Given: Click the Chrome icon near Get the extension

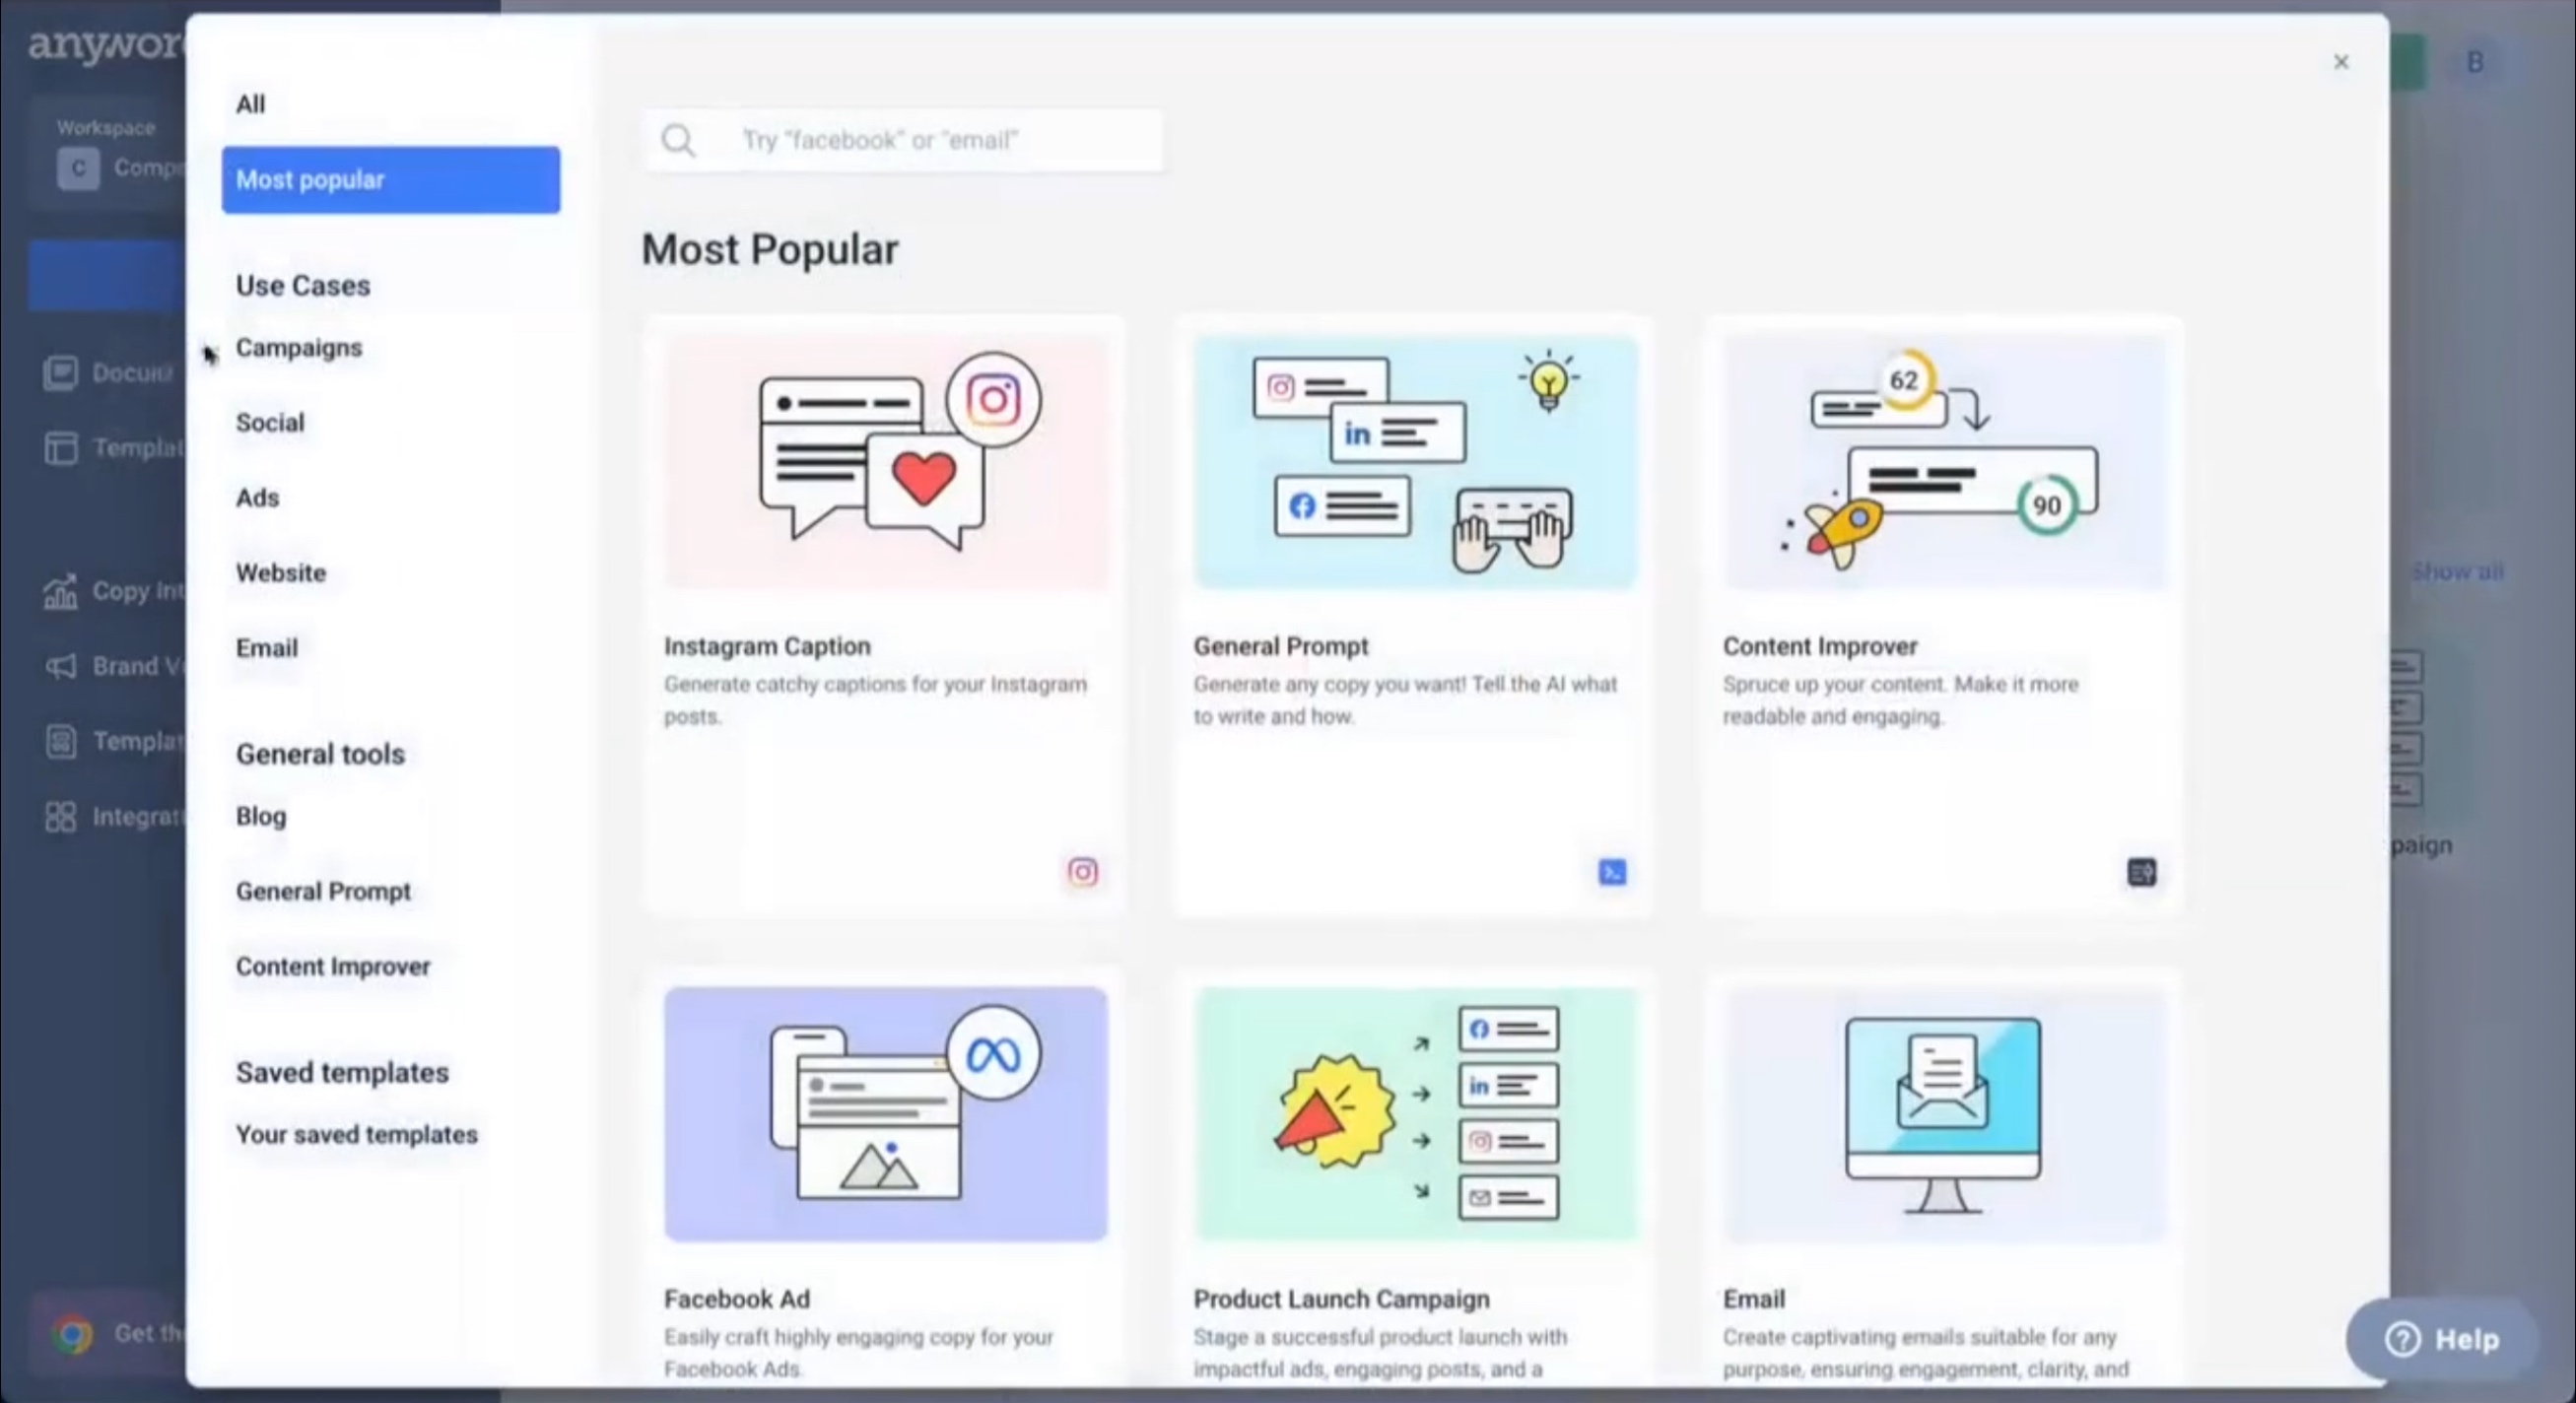Looking at the screenshot, I should pos(70,1333).
